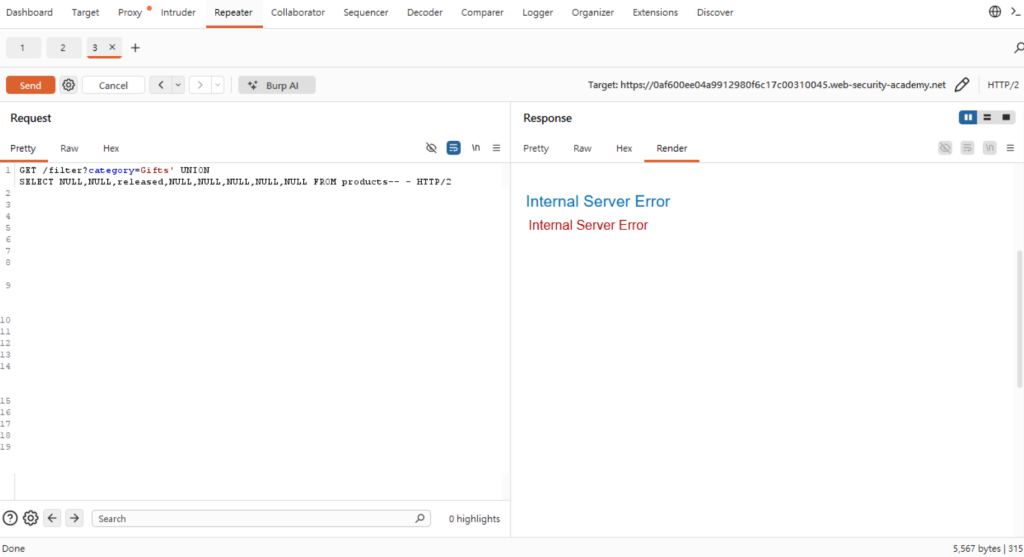Open the Proxy tab
Screen dimensions: 1024x557
130,12
